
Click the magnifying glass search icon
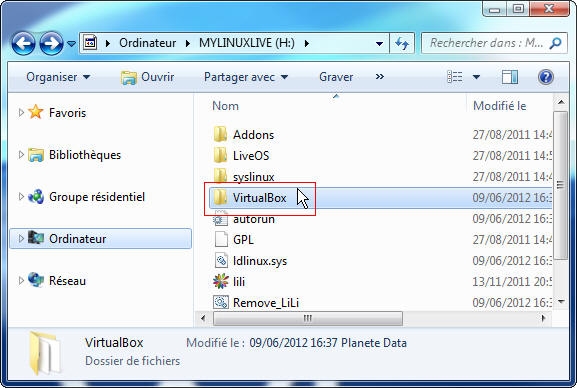(556, 43)
